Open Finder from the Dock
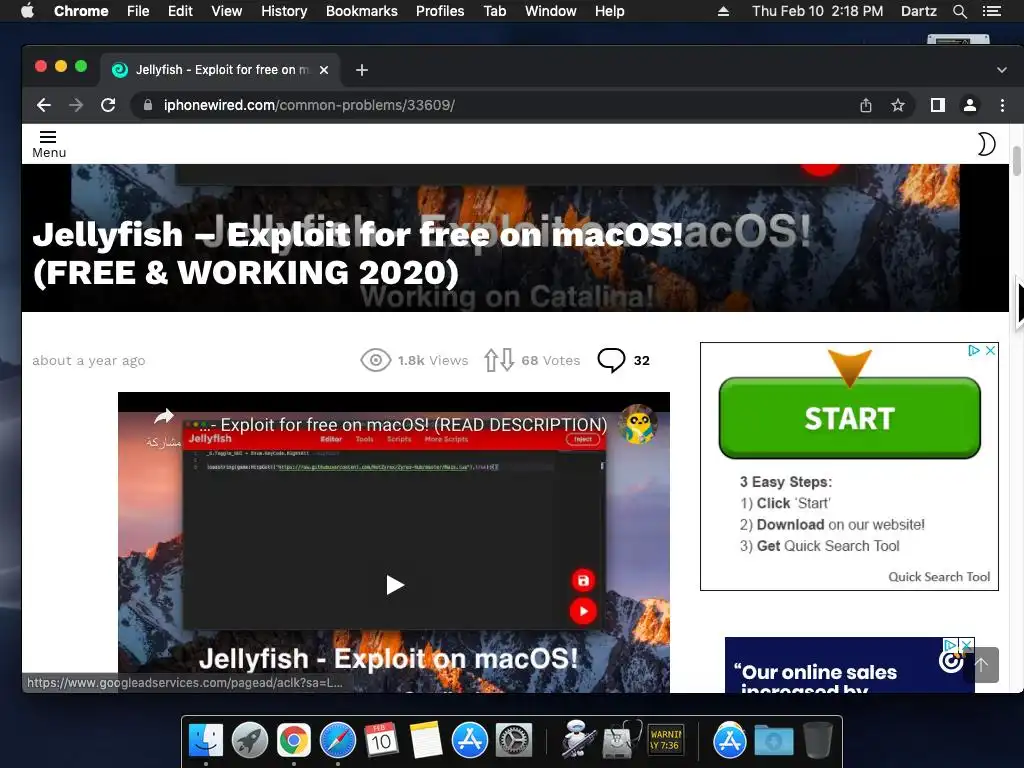Image resolution: width=1024 pixels, height=768 pixels. pyautogui.click(x=206, y=741)
